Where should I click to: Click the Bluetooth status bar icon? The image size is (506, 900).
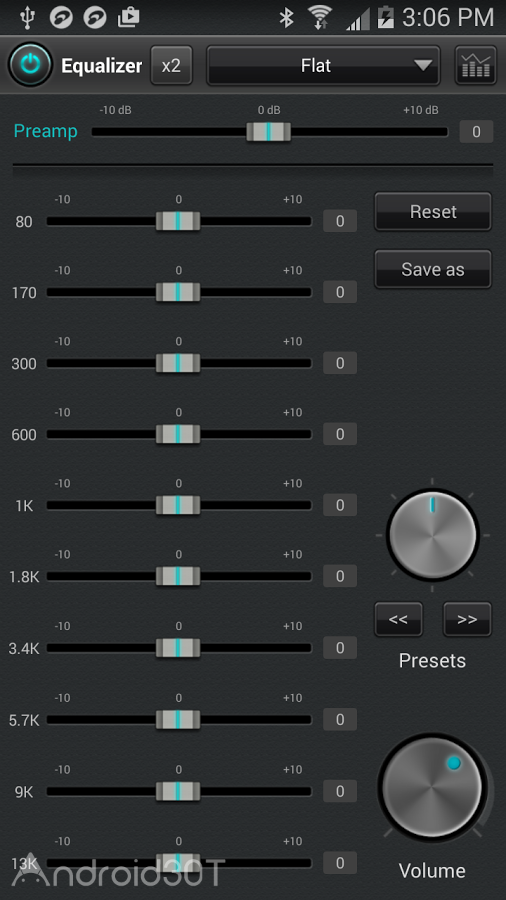[286, 17]
